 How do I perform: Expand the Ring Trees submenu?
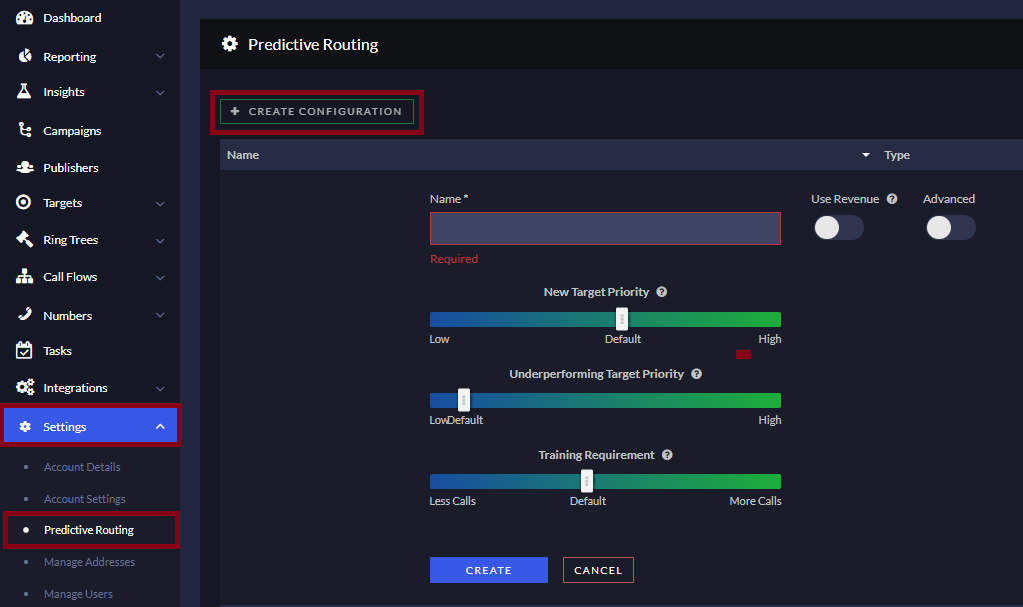[160, 240]
